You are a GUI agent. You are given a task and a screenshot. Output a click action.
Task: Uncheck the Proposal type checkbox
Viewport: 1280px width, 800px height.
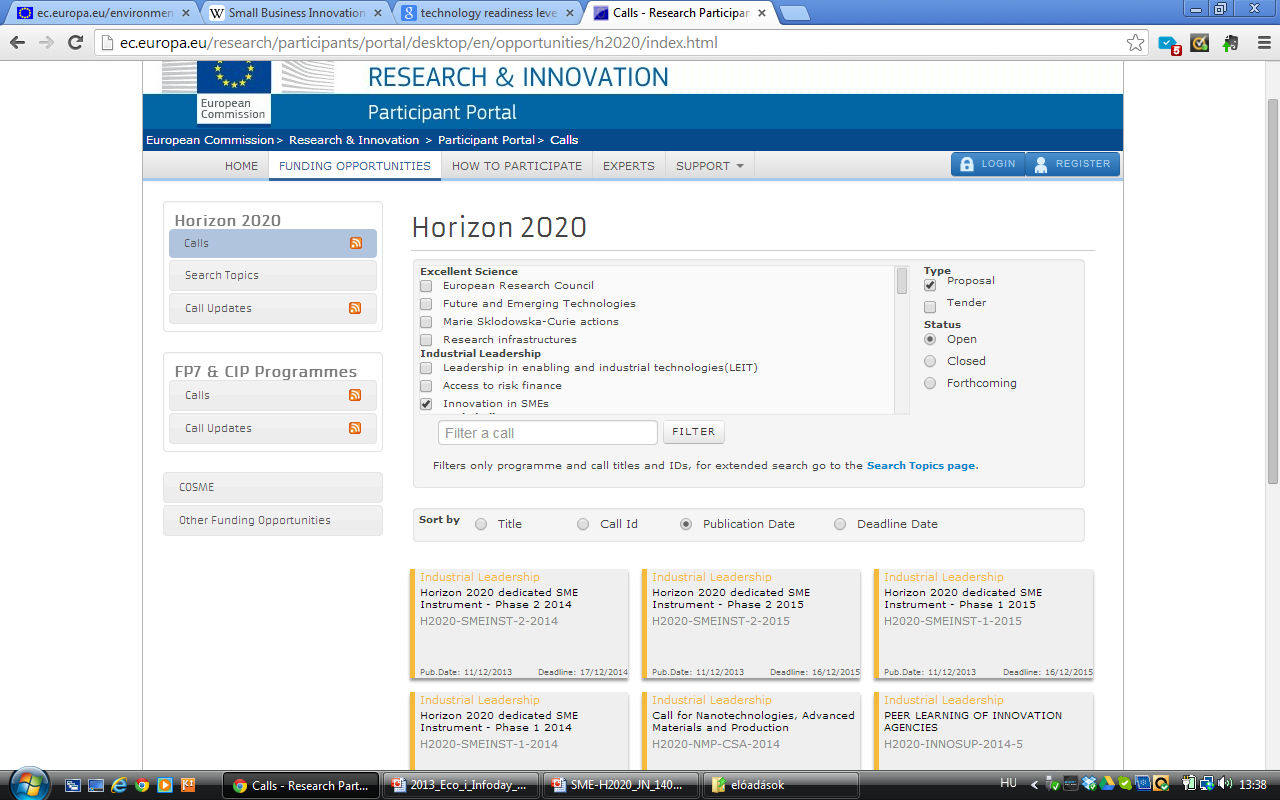click(x=930, y=285)
